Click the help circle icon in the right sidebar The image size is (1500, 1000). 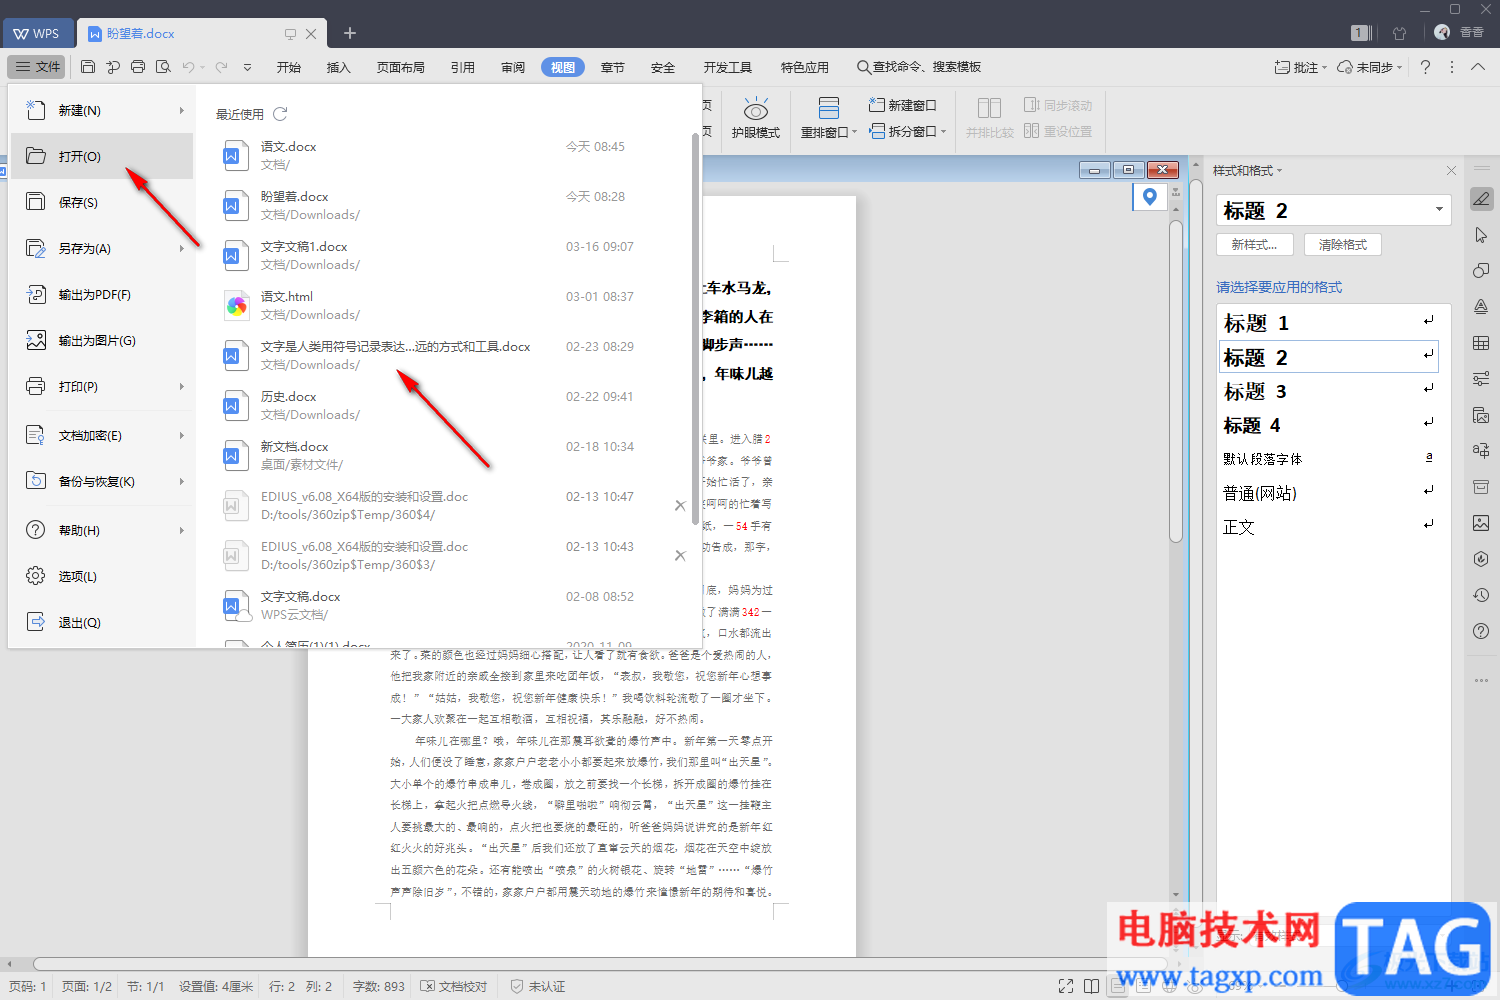[1481, 631]
